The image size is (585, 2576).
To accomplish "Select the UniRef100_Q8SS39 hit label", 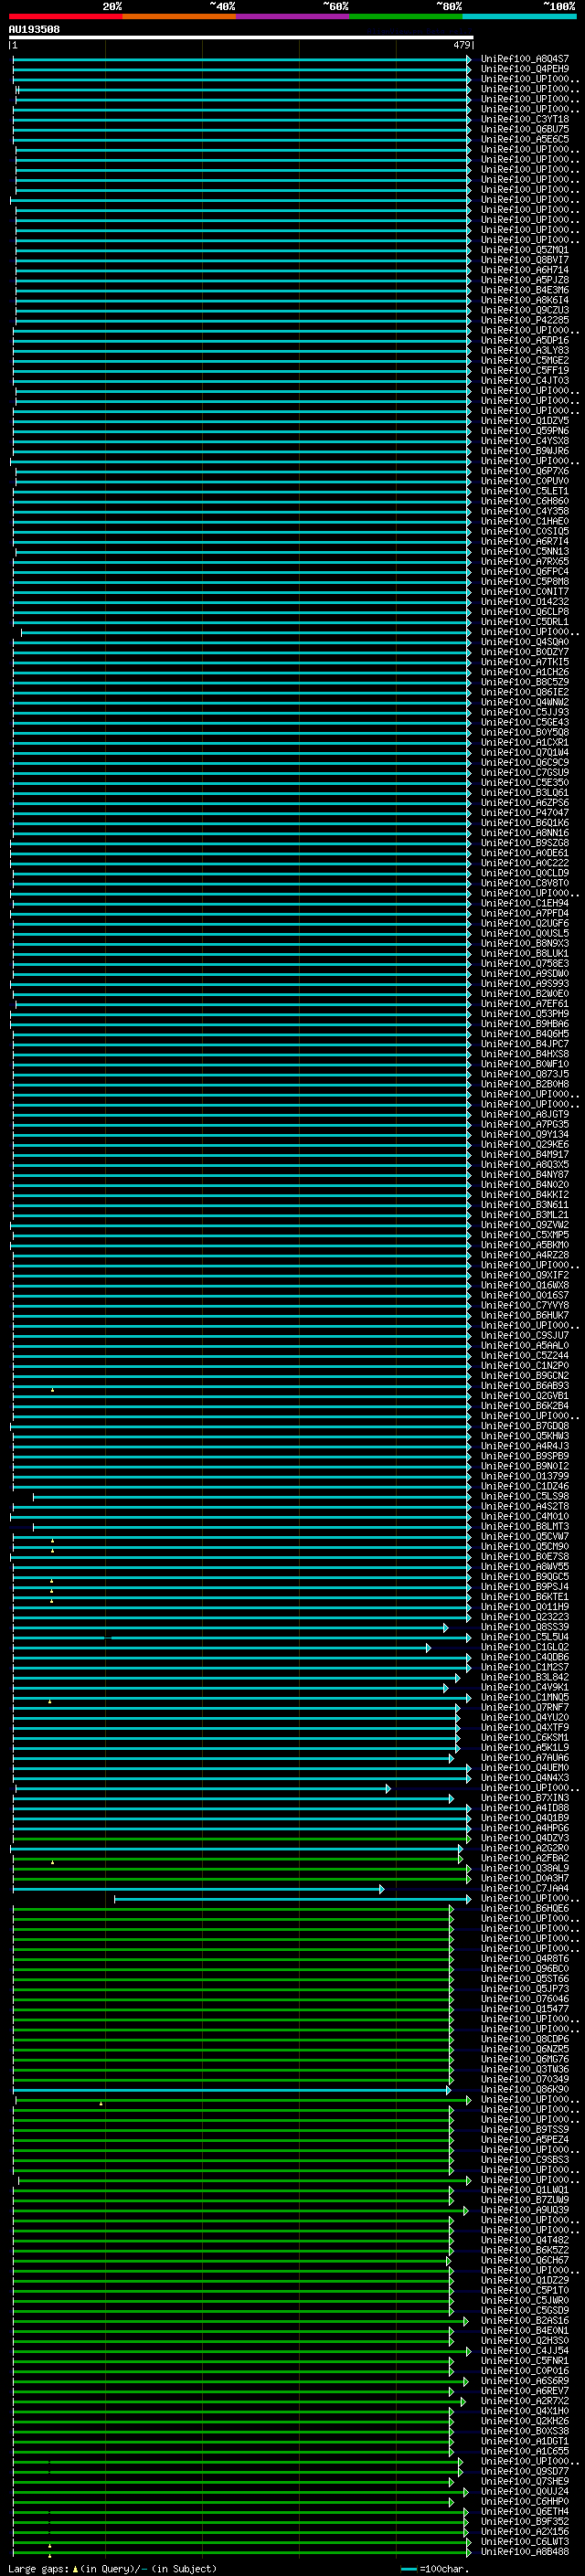I will [x=525, y=1627].
